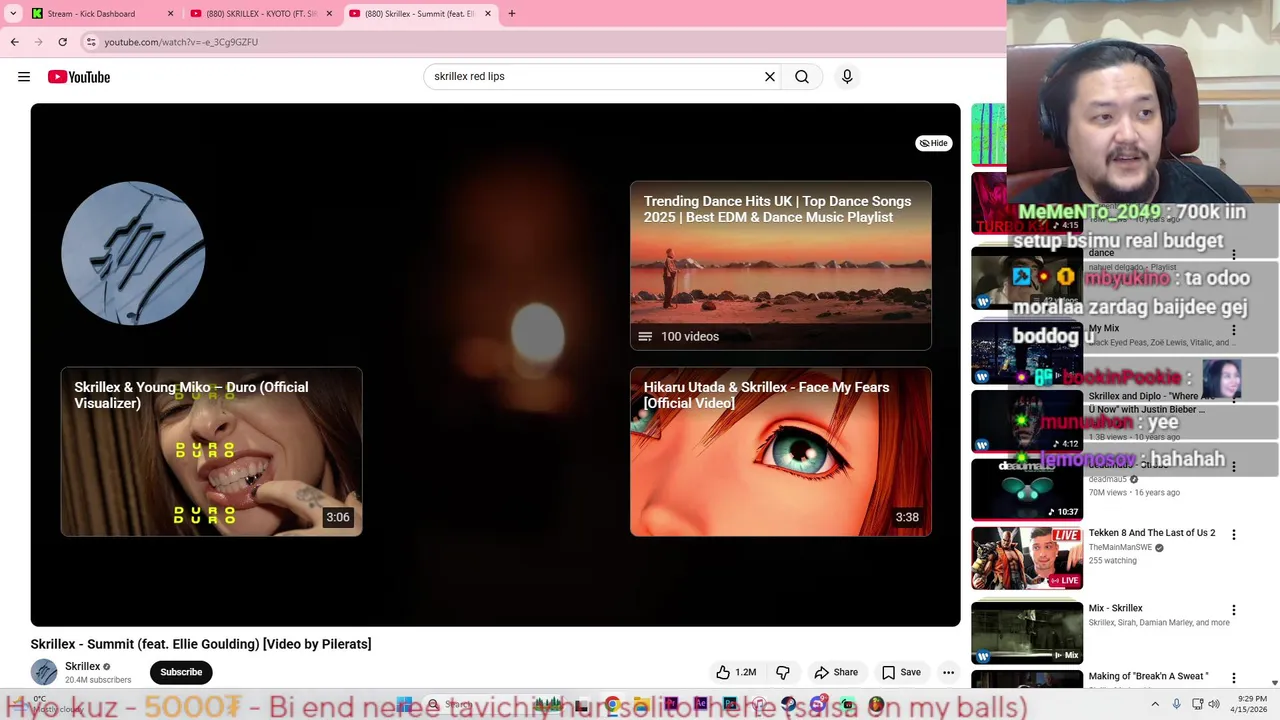Click TheMainManSWE channel name
This screenshot has width=1280, height=720.
coord(1120,548)
